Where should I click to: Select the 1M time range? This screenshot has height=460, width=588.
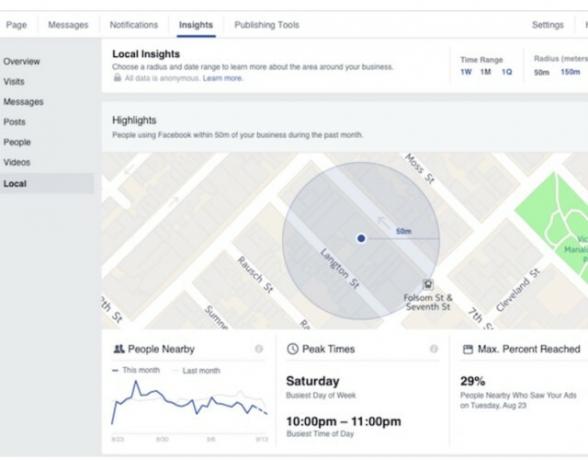click(x=486, y=72)
